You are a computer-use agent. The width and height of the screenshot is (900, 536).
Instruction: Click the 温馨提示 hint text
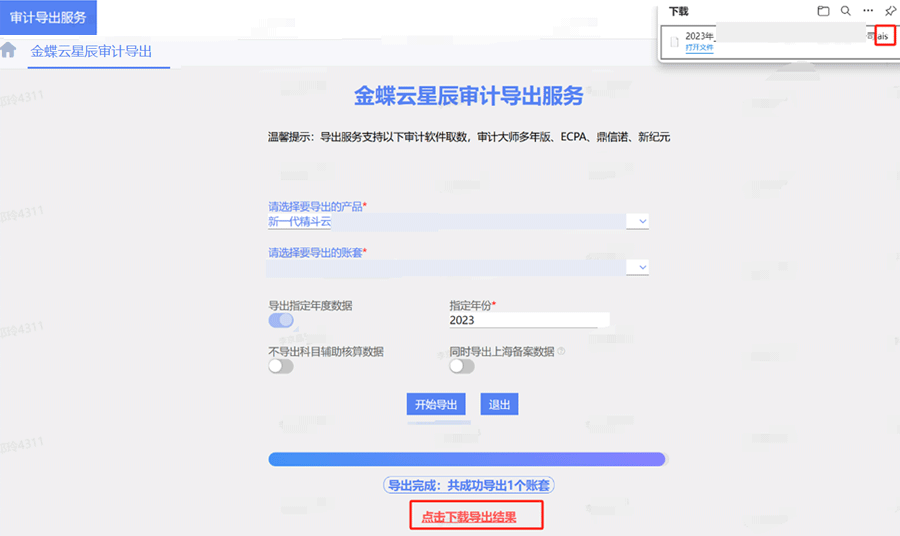(468, 137)
